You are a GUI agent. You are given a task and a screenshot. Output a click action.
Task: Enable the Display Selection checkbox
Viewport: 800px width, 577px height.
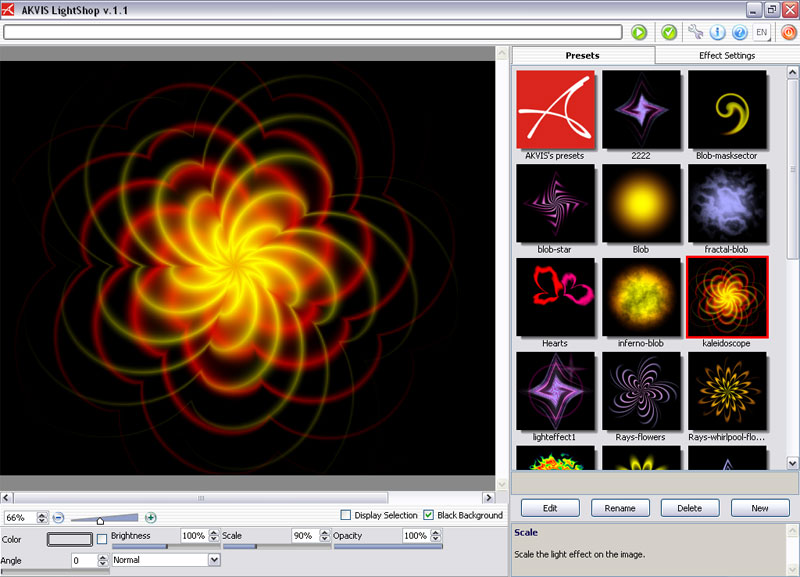pyautogui.click(x=345, y=515)
